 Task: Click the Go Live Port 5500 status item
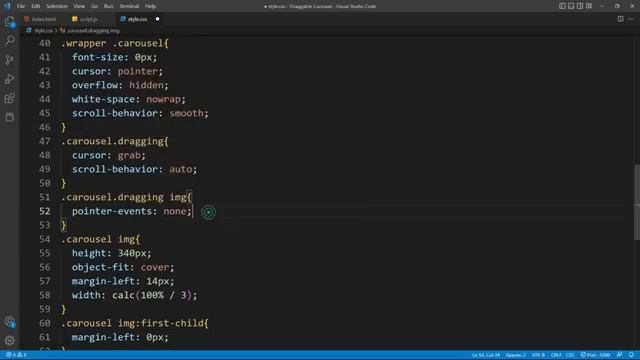596,355
